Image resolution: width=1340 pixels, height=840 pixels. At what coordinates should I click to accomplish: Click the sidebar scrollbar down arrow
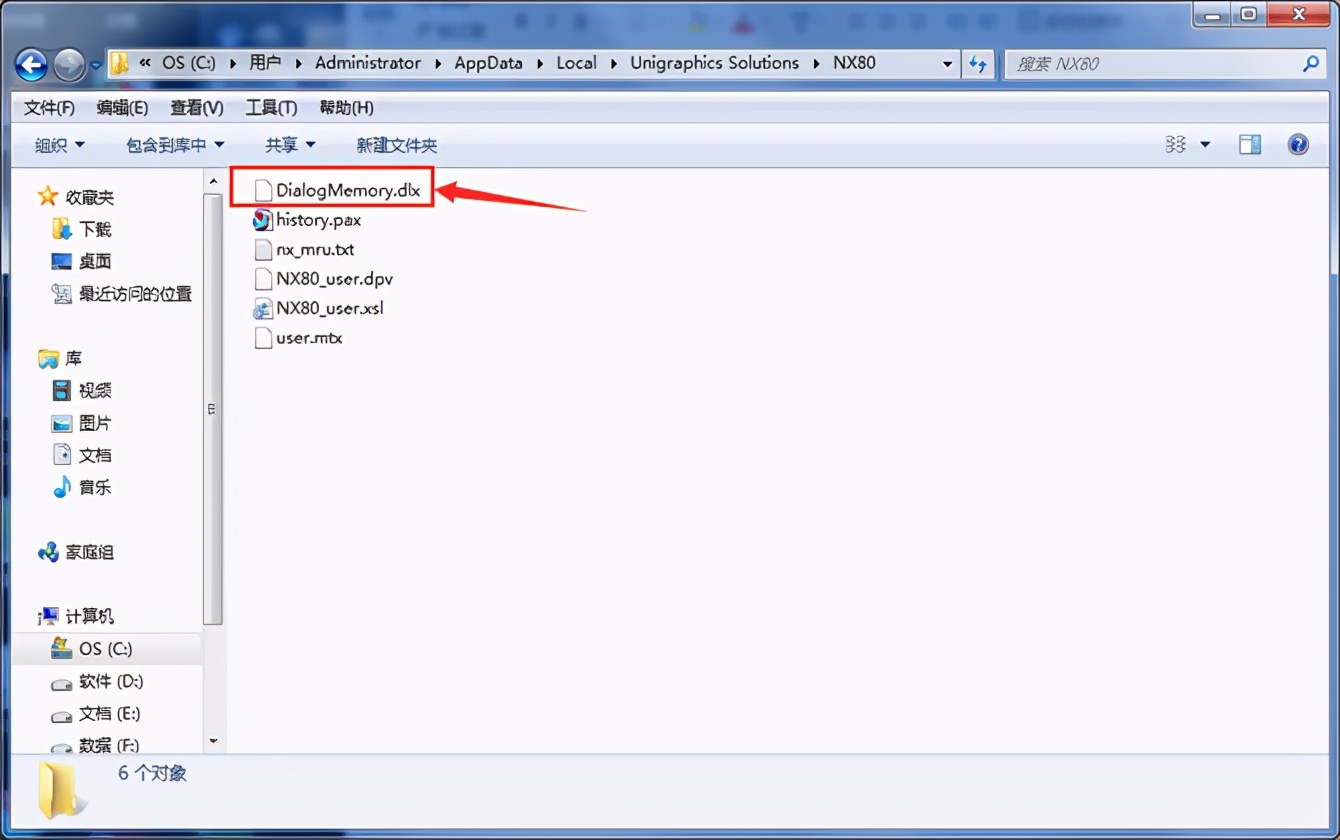(212, 741)
